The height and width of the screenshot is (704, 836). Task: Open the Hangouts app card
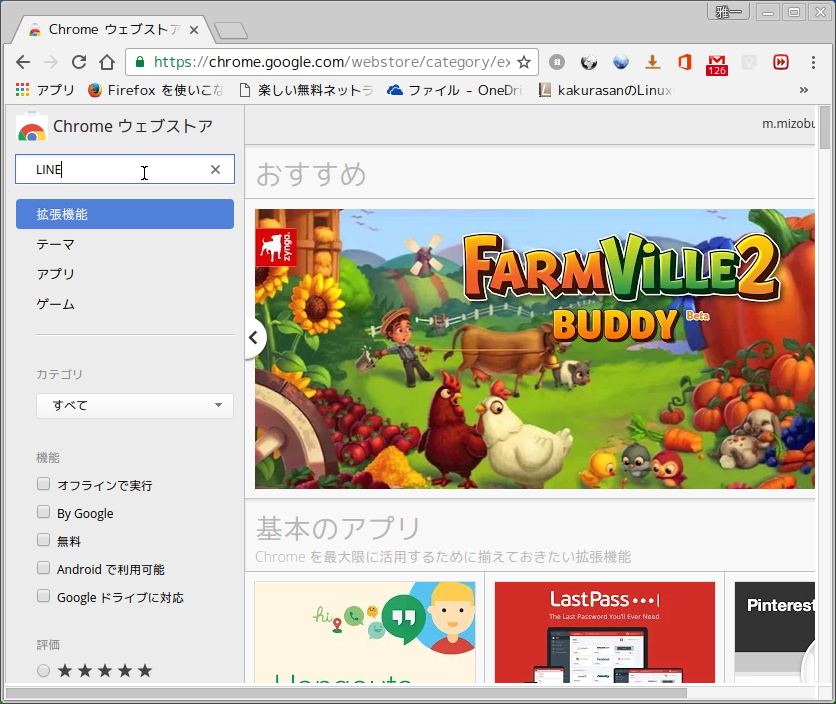[x=365, y=632]
